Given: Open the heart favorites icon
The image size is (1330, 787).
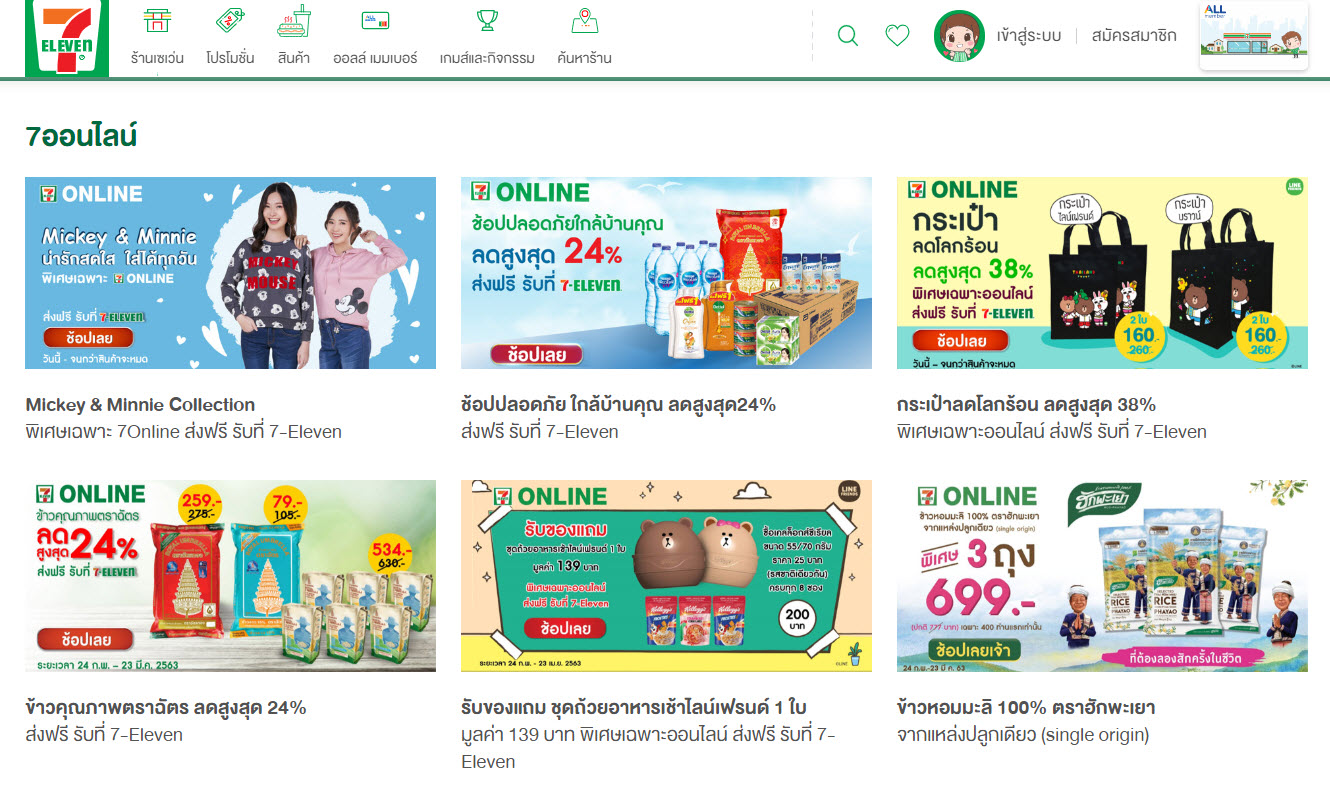Looking at the screenshot, I should pos(898,36).
